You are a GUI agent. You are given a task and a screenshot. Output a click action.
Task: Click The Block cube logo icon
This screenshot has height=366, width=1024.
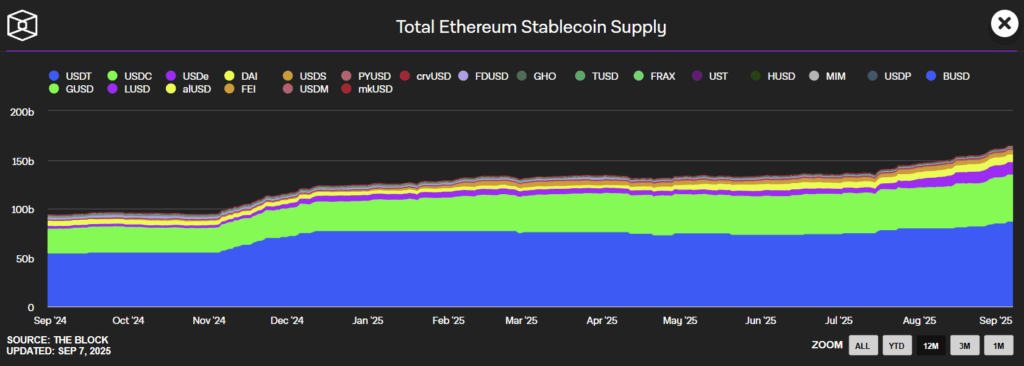tap(22, 25)
